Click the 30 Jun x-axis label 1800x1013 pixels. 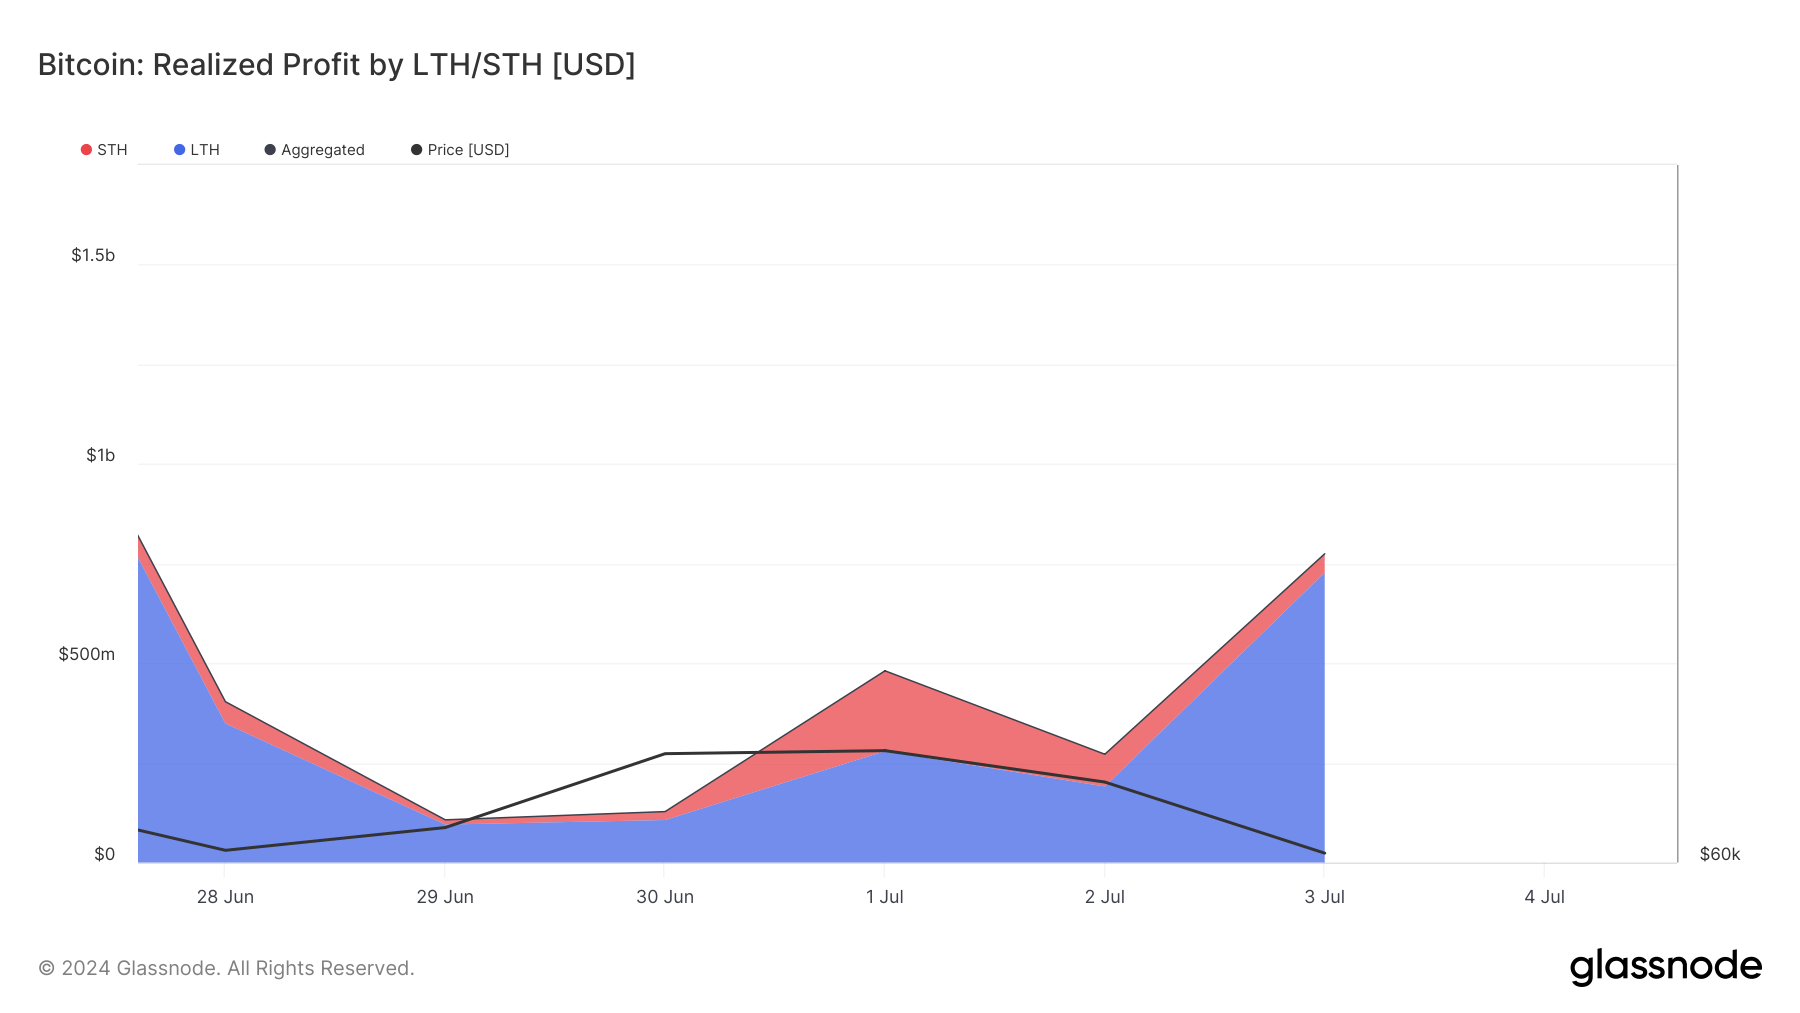(x=665, y=897)
